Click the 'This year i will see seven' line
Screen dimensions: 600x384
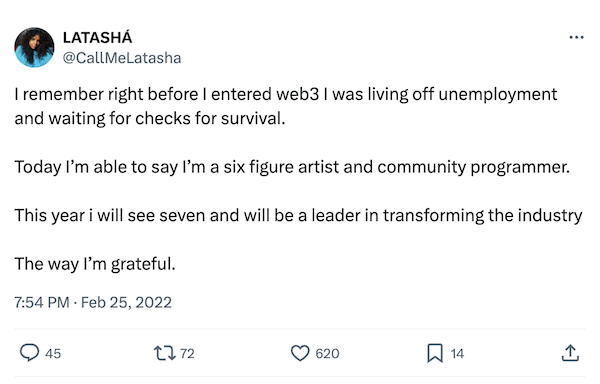[298, 216]
